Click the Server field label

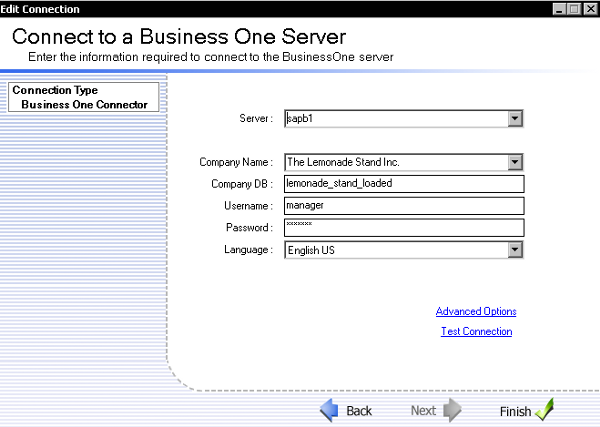pos(256,118)
